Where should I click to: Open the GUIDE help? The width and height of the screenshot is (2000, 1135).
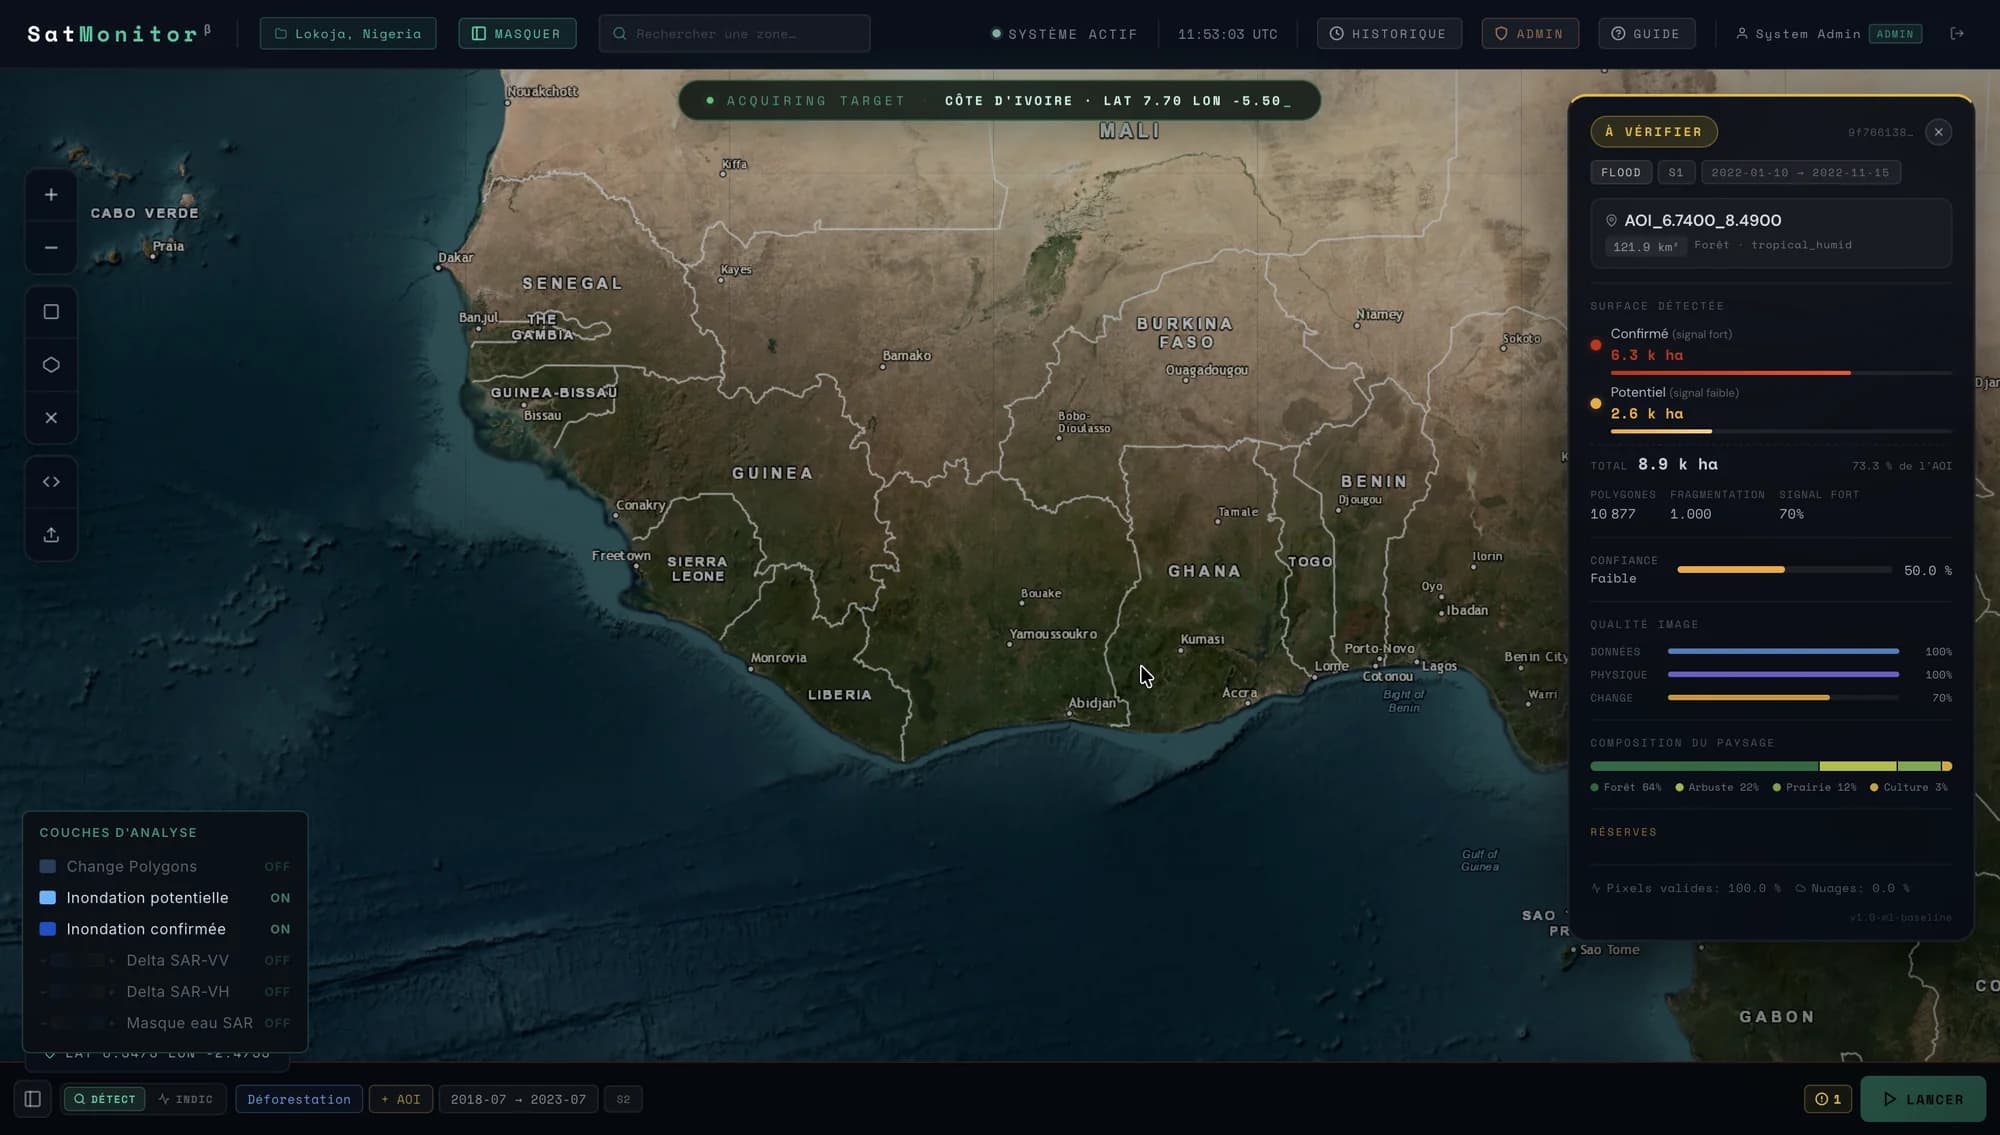(1646, 34)
